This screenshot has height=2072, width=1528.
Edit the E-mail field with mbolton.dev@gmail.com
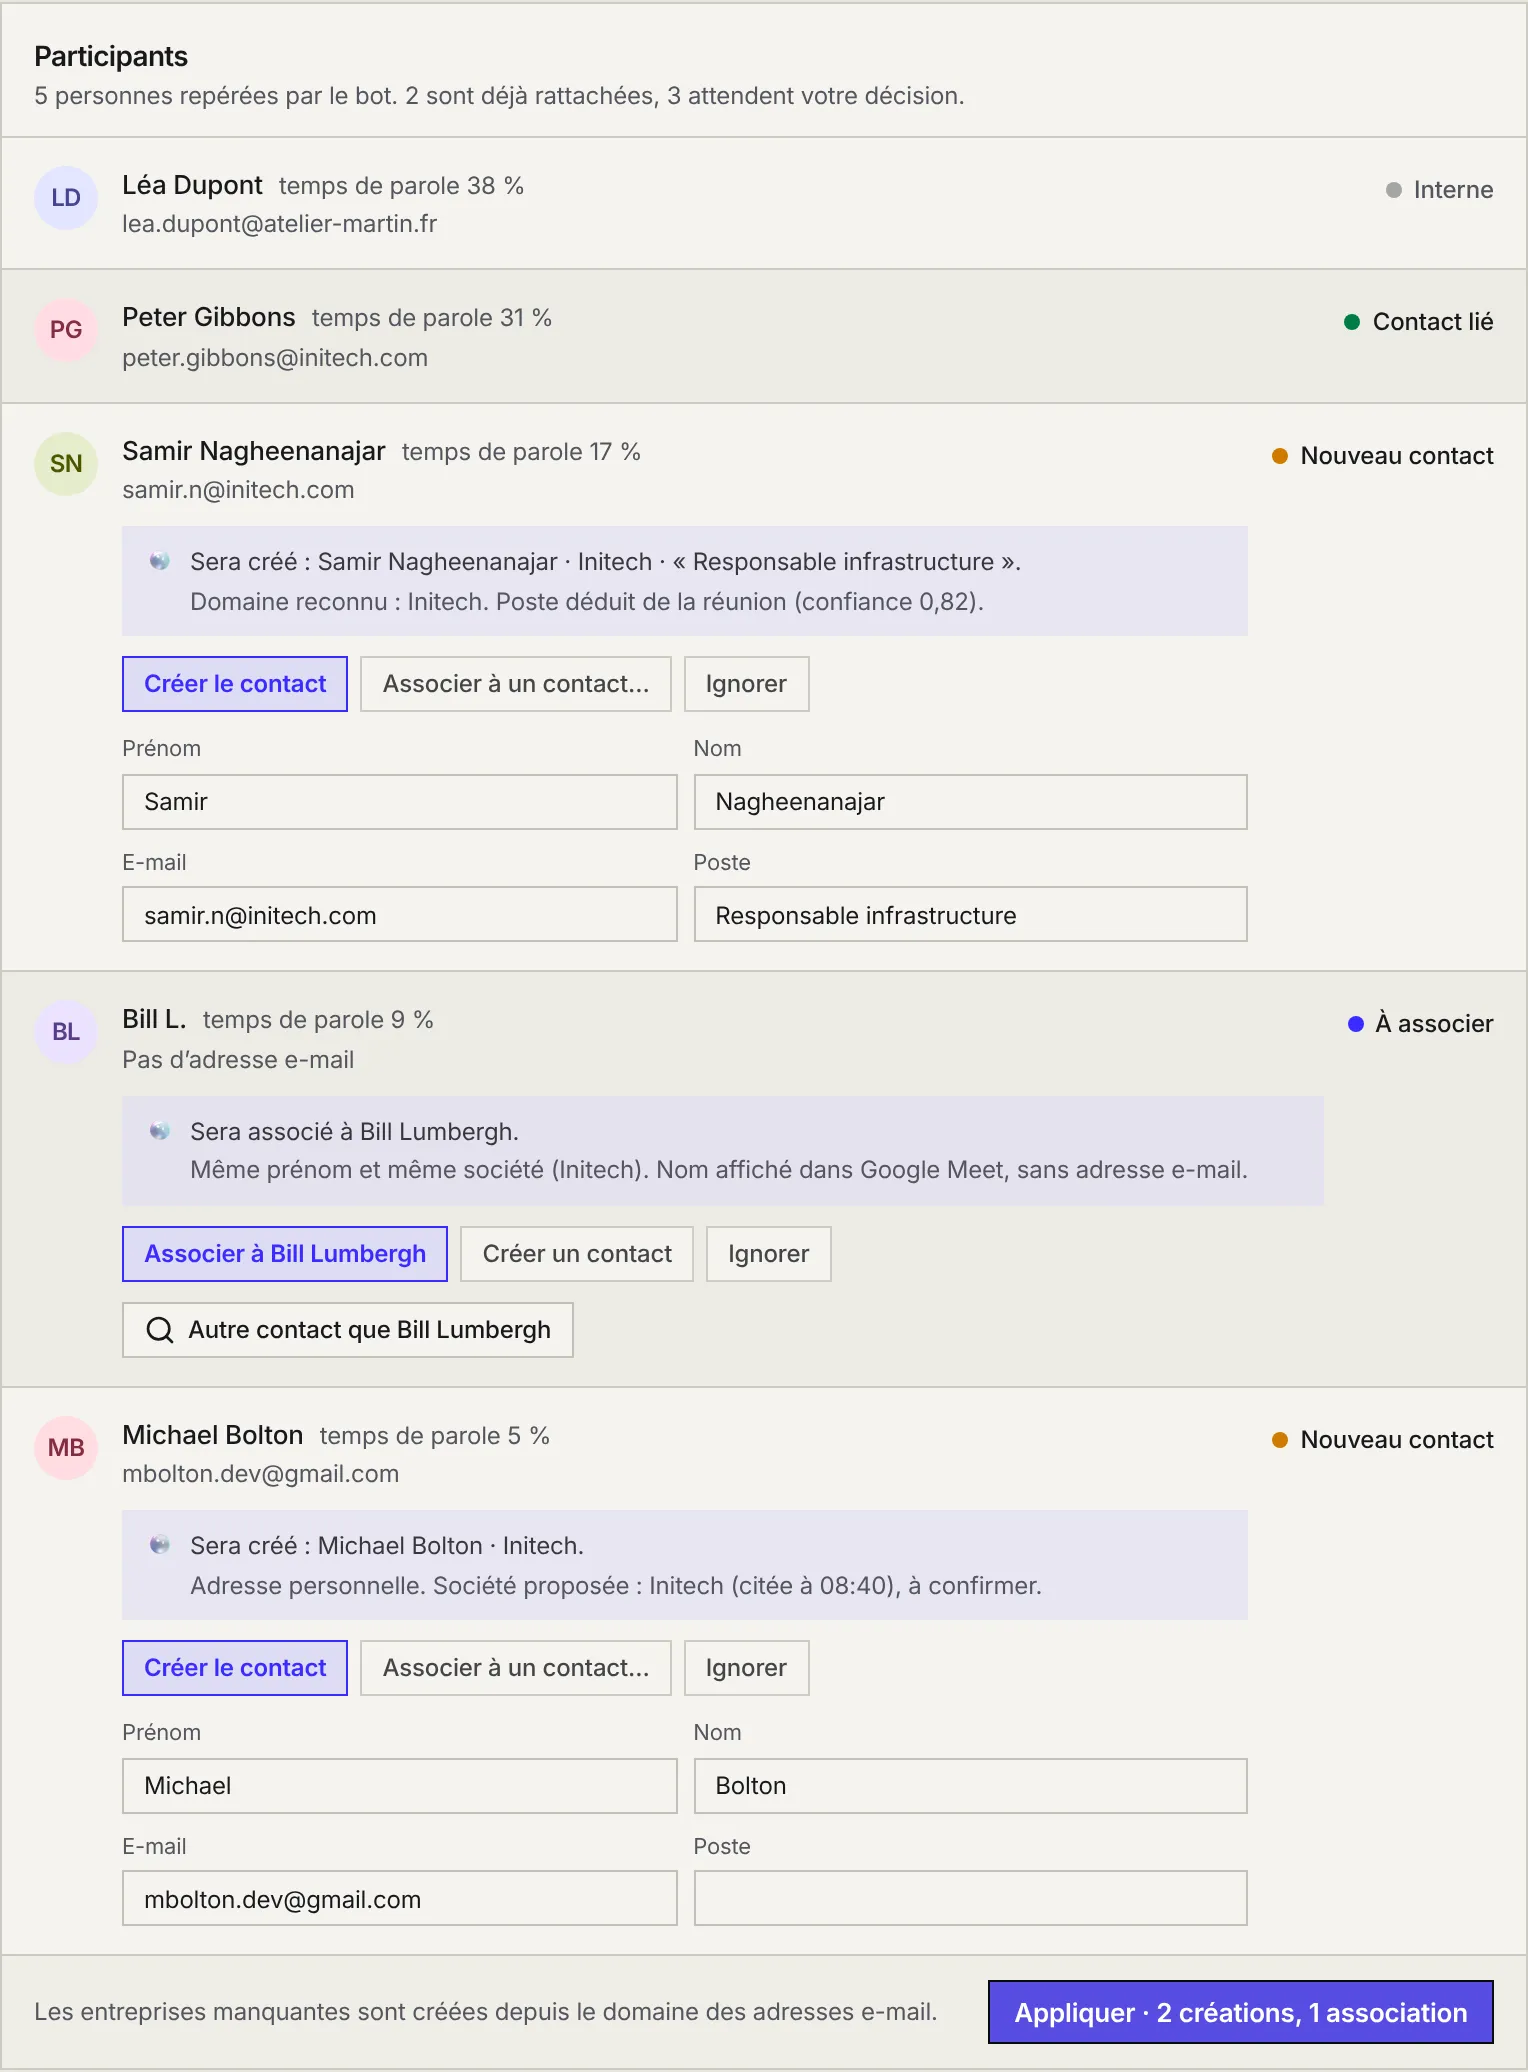(400, 1898)
